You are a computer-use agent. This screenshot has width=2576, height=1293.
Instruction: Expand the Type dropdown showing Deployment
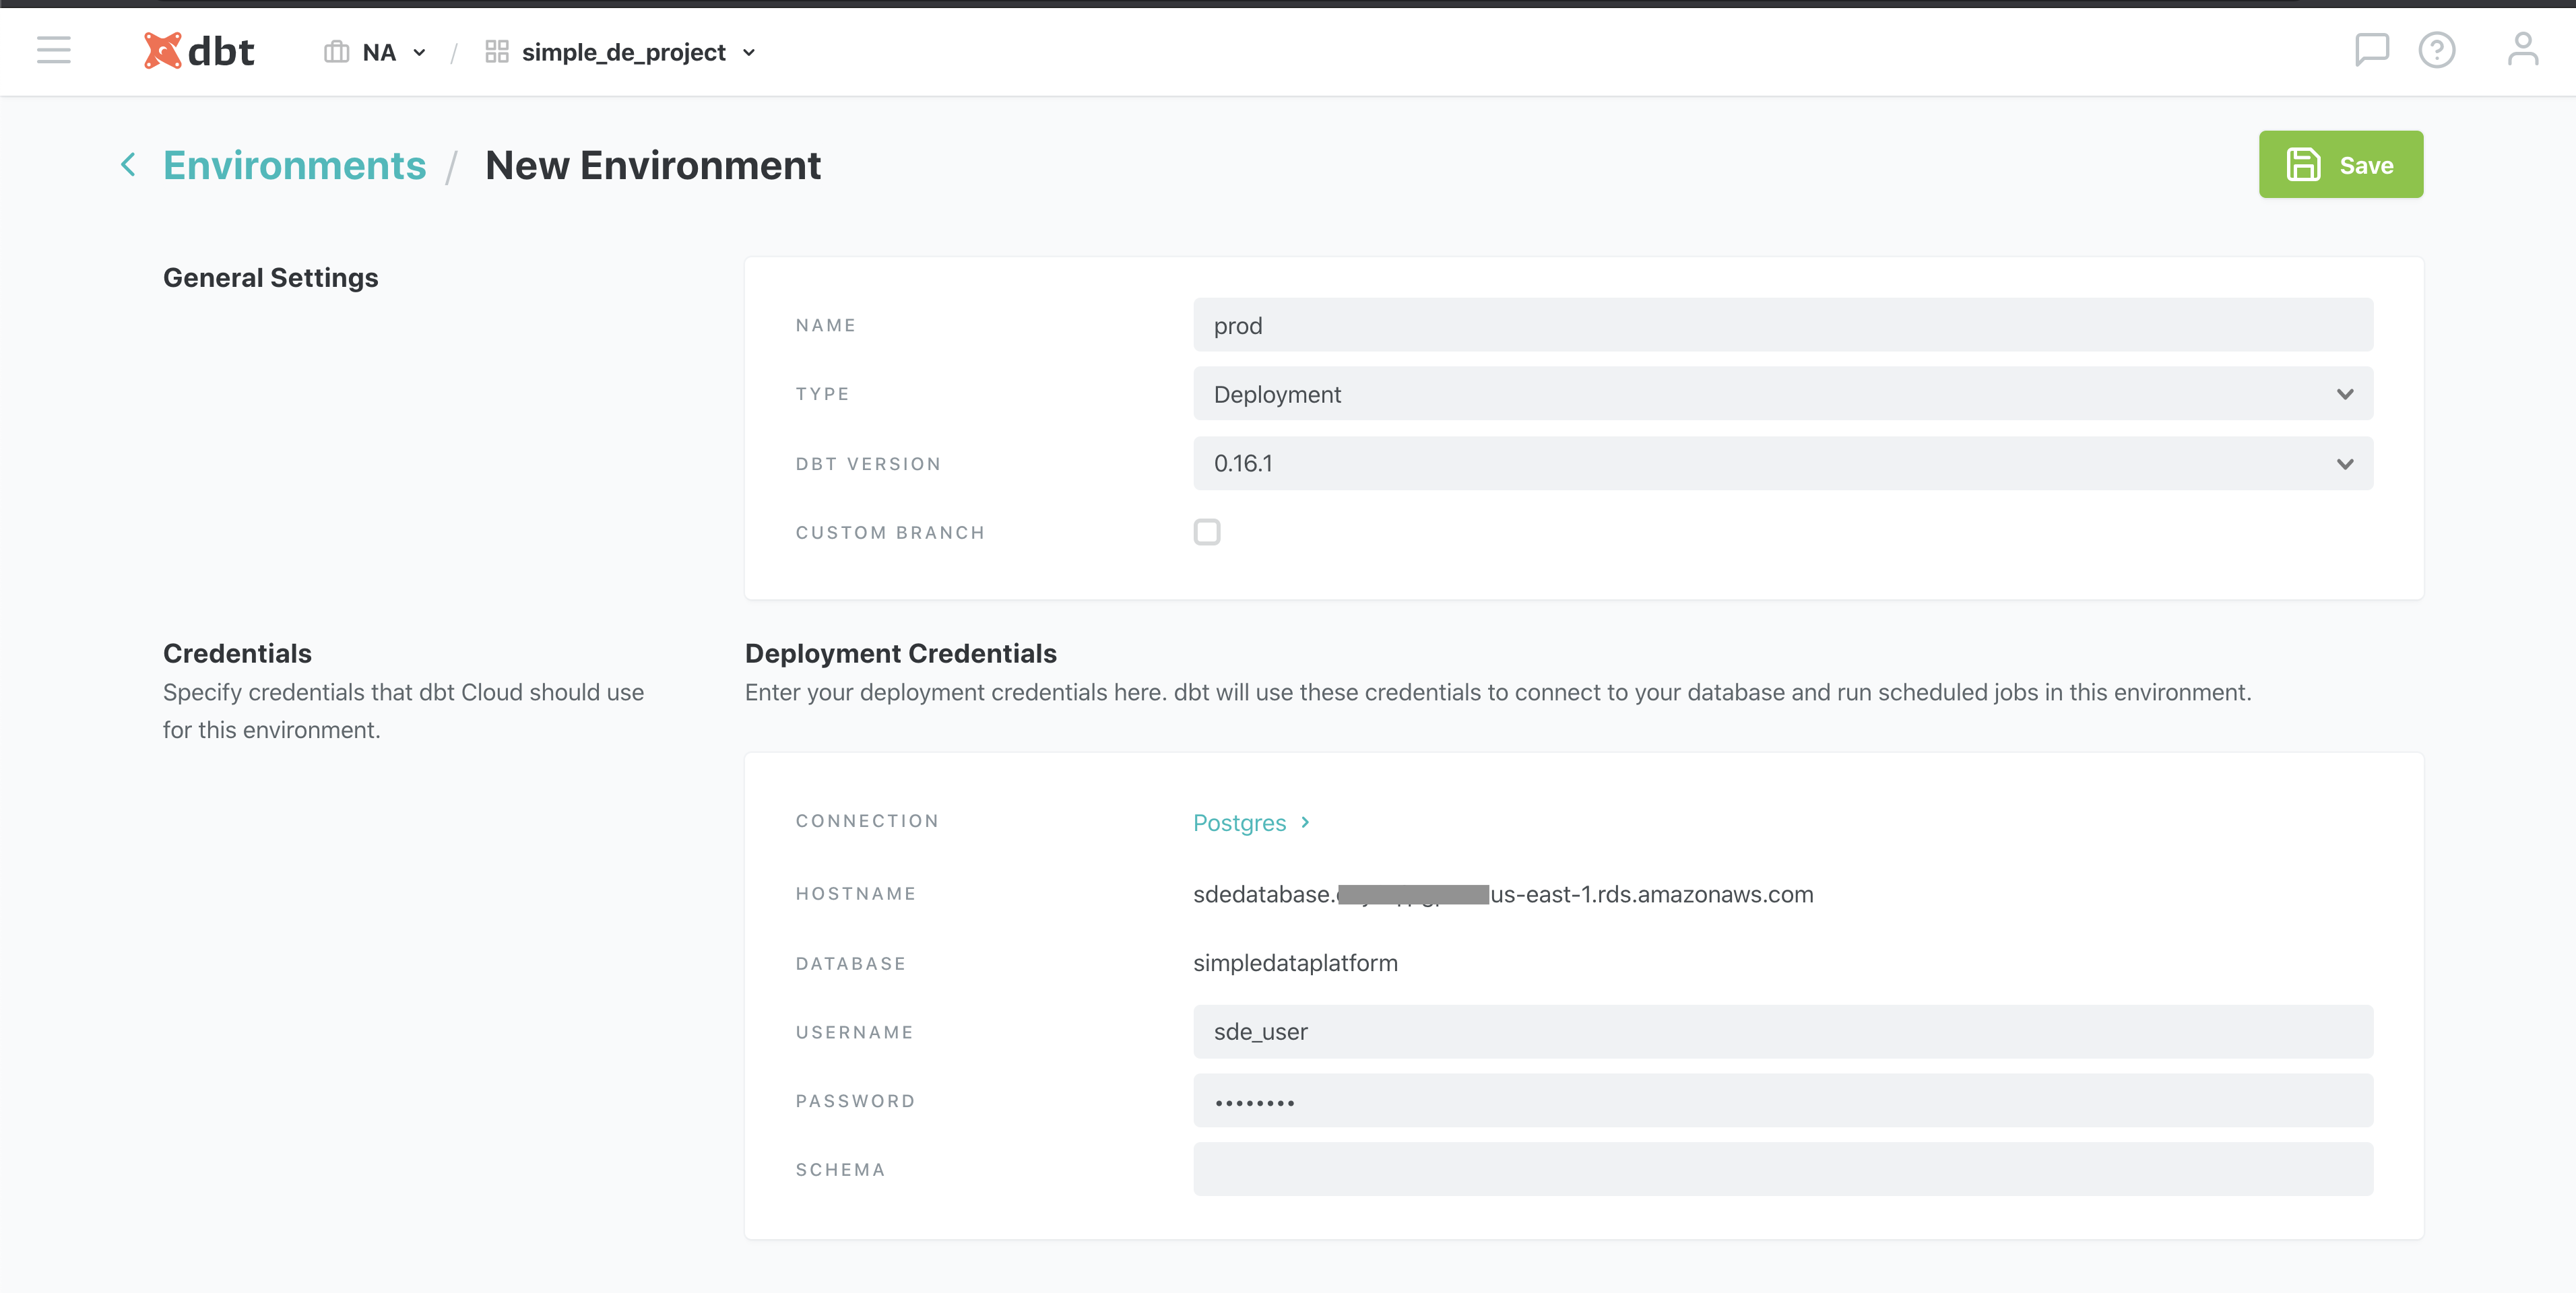(x=1782, y=394)
